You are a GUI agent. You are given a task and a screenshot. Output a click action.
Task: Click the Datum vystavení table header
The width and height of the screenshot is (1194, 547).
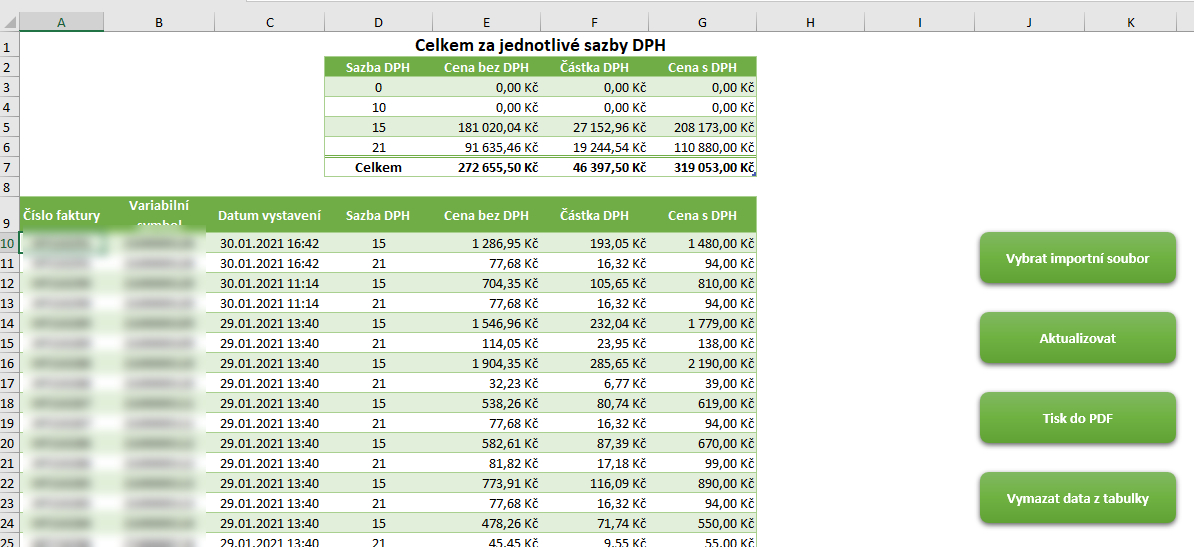[x=270, y=216]
